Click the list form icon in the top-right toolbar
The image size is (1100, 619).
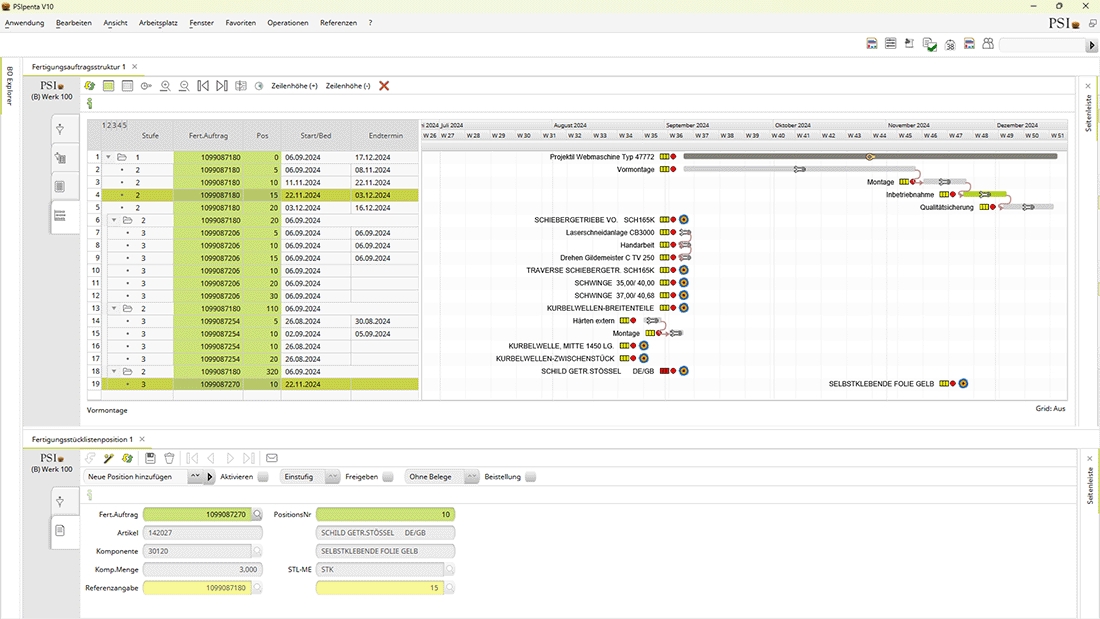[x=890, y=44]
